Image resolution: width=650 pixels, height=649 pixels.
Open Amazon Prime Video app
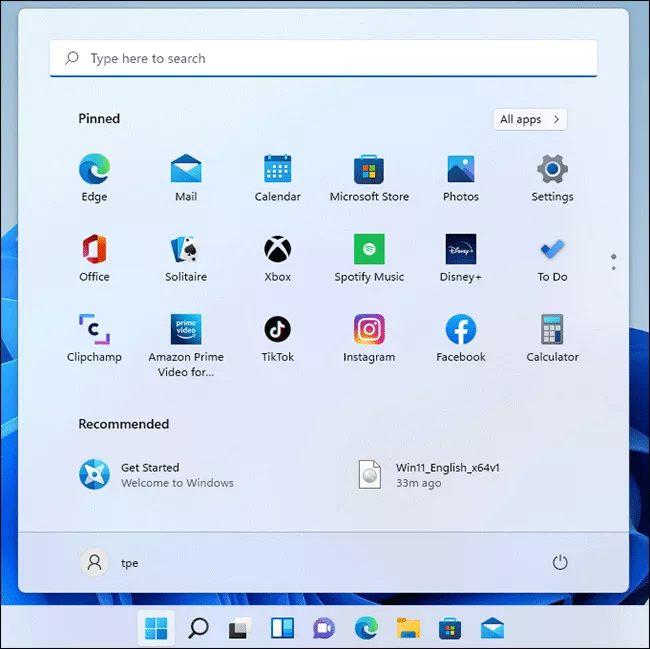click(x=186, y=345)
